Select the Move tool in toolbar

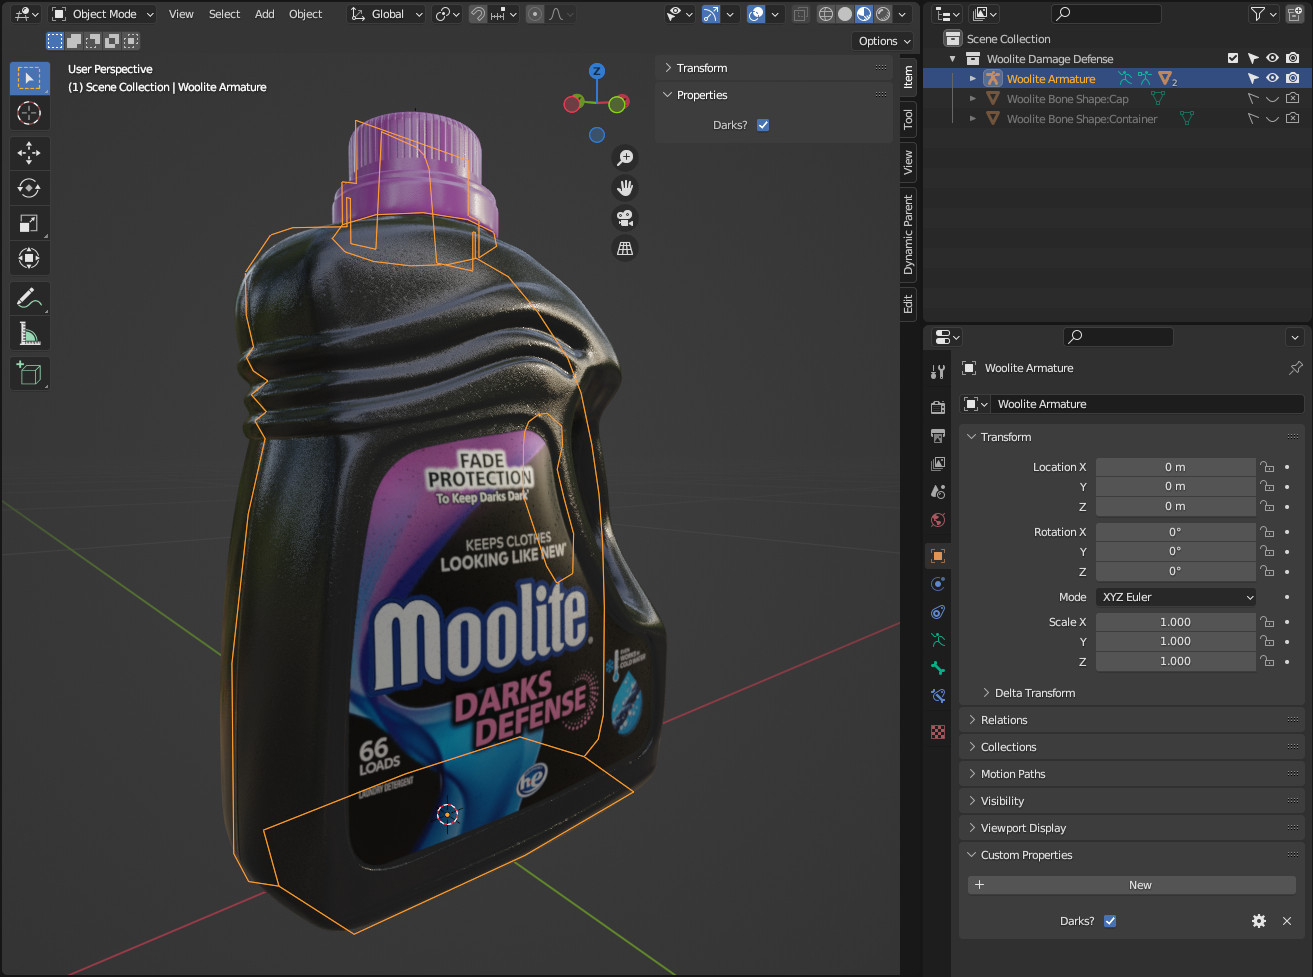[29, 153]
